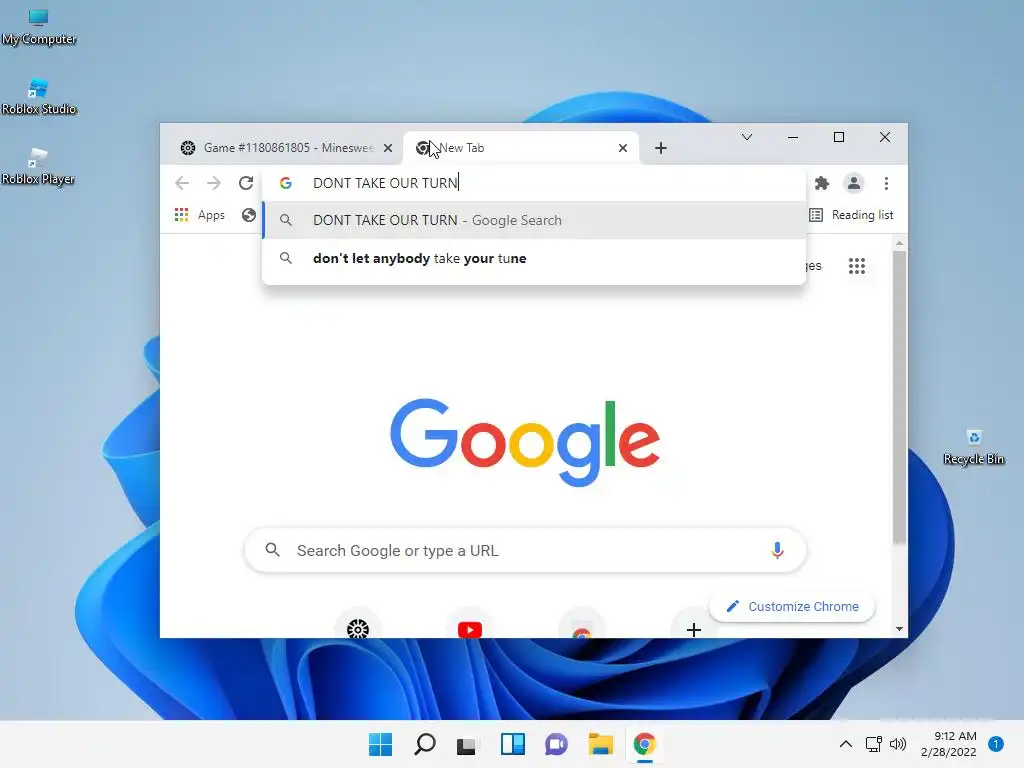Switch to Game #1180861805 Minesweeper tab
The image size is (1024, 768).
pos(285,148)
